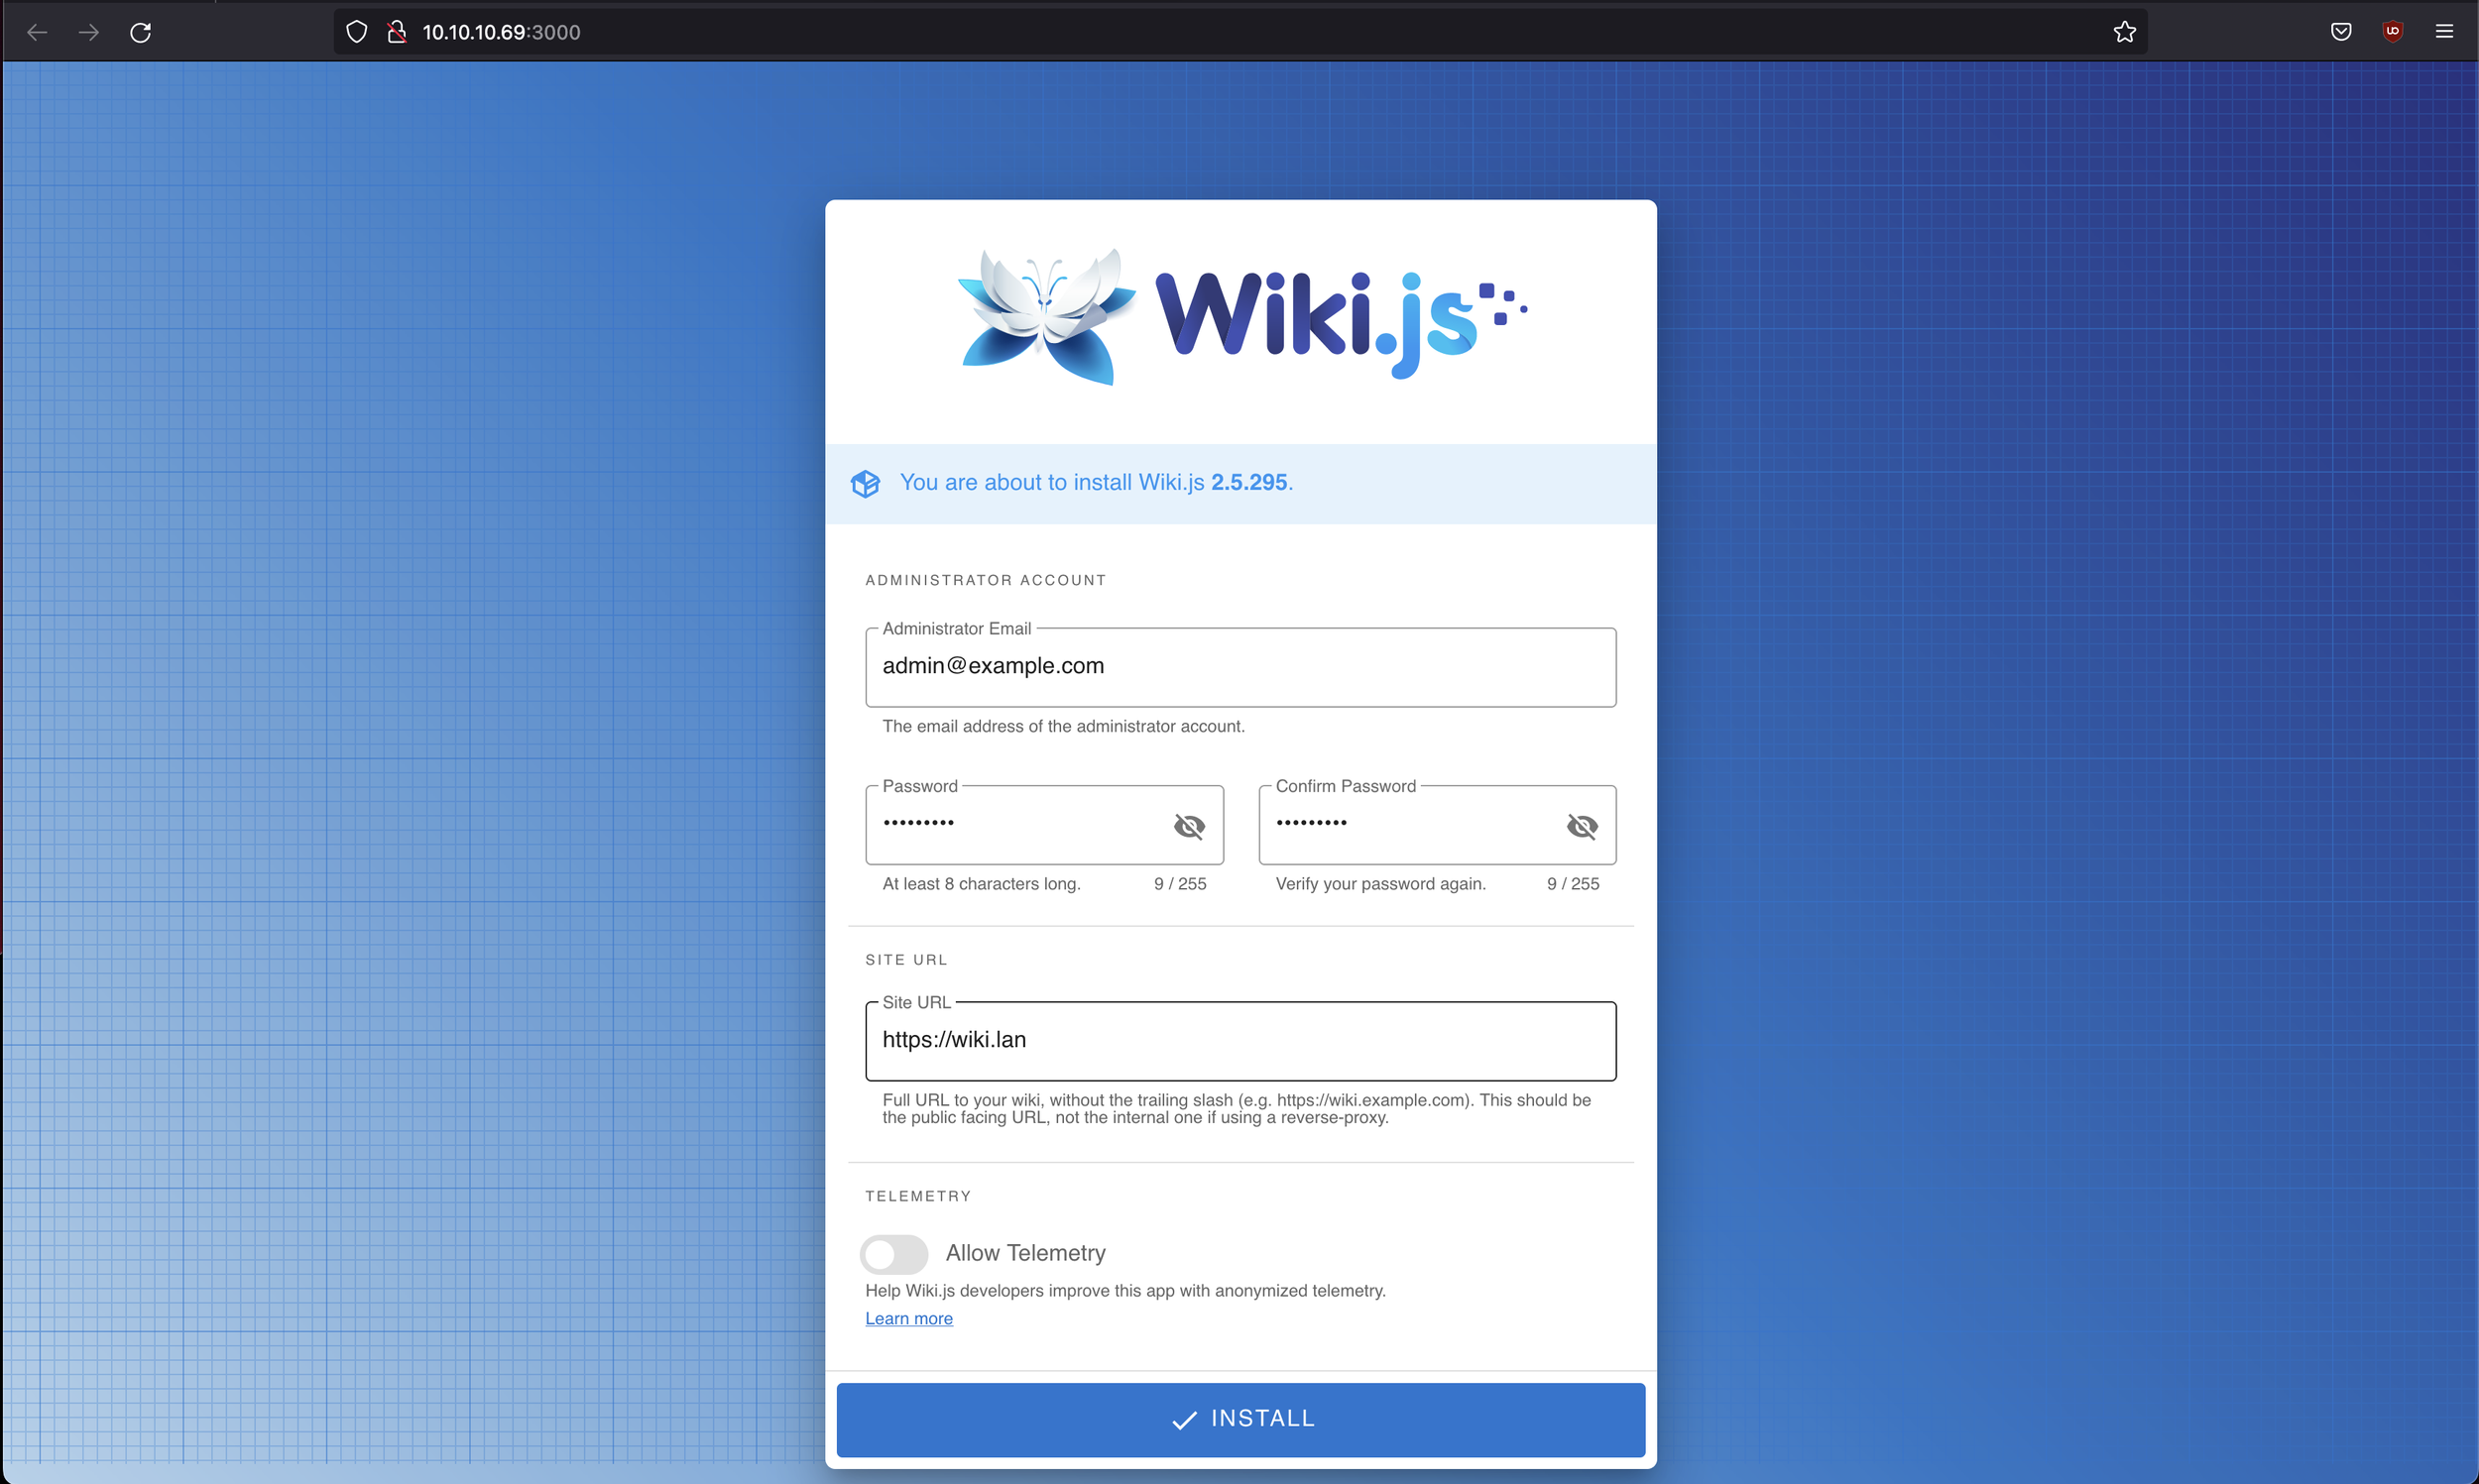The height and width of the screenshot is (1484, 2479).
Task: Show password in Password field
Action: click(x=1189, y=826)
